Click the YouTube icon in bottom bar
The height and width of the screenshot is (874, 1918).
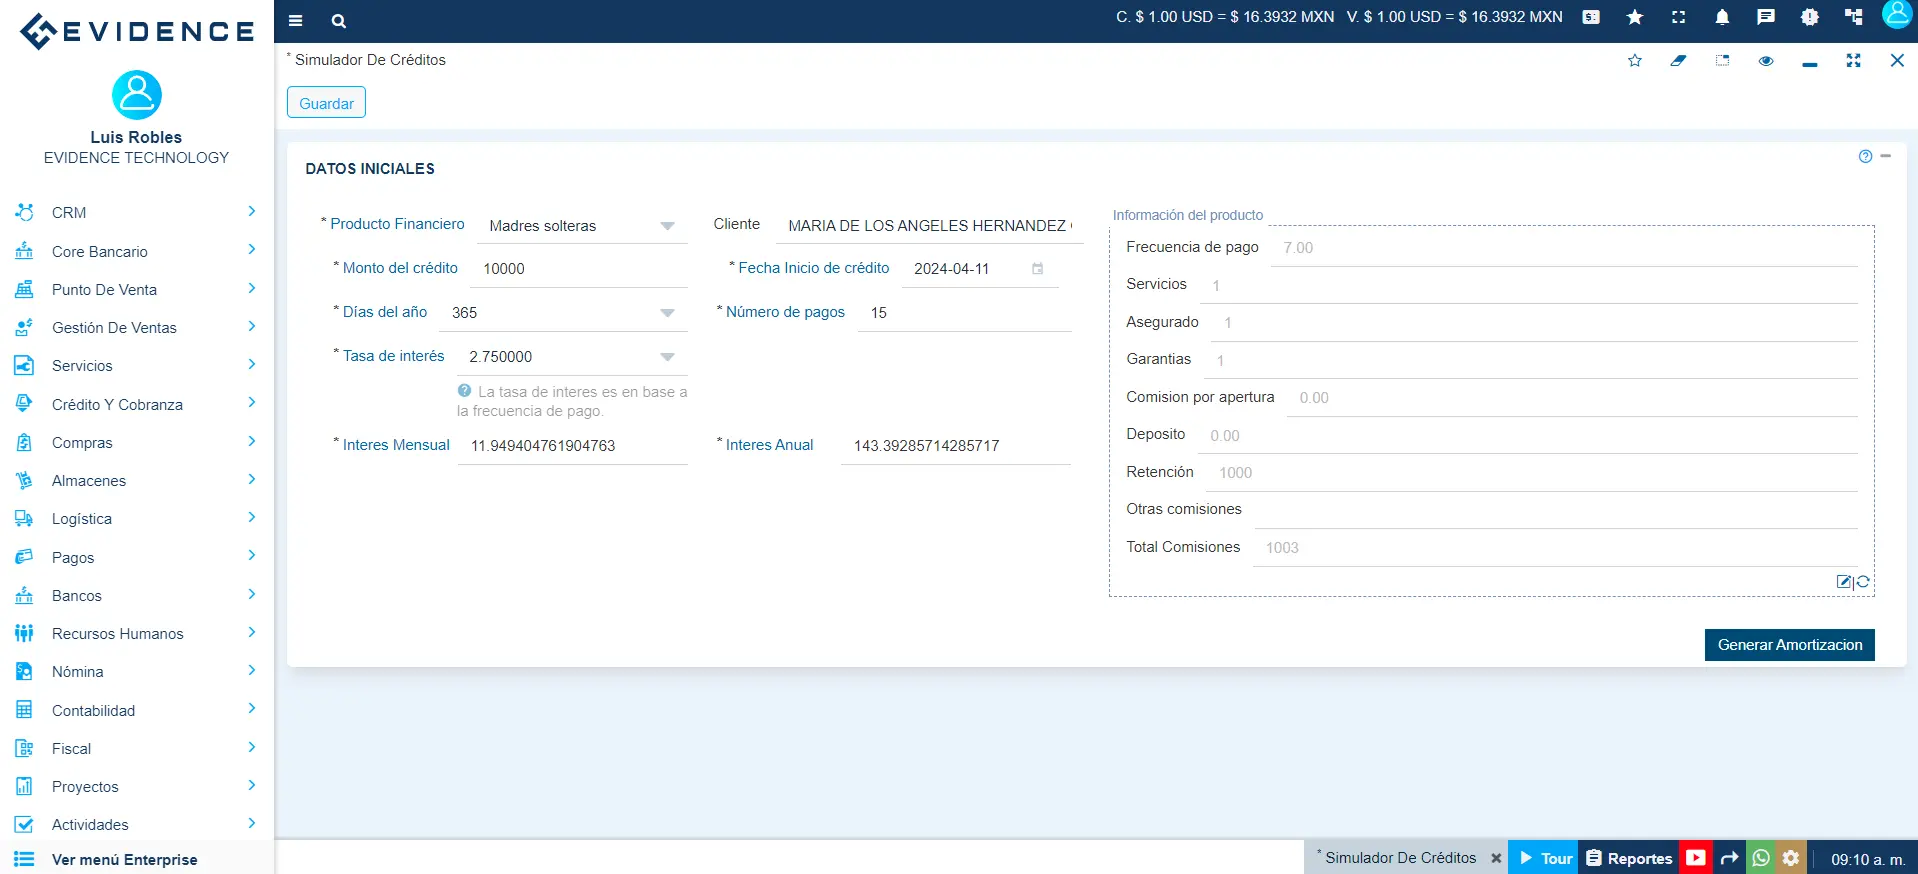click(1695, 858)
